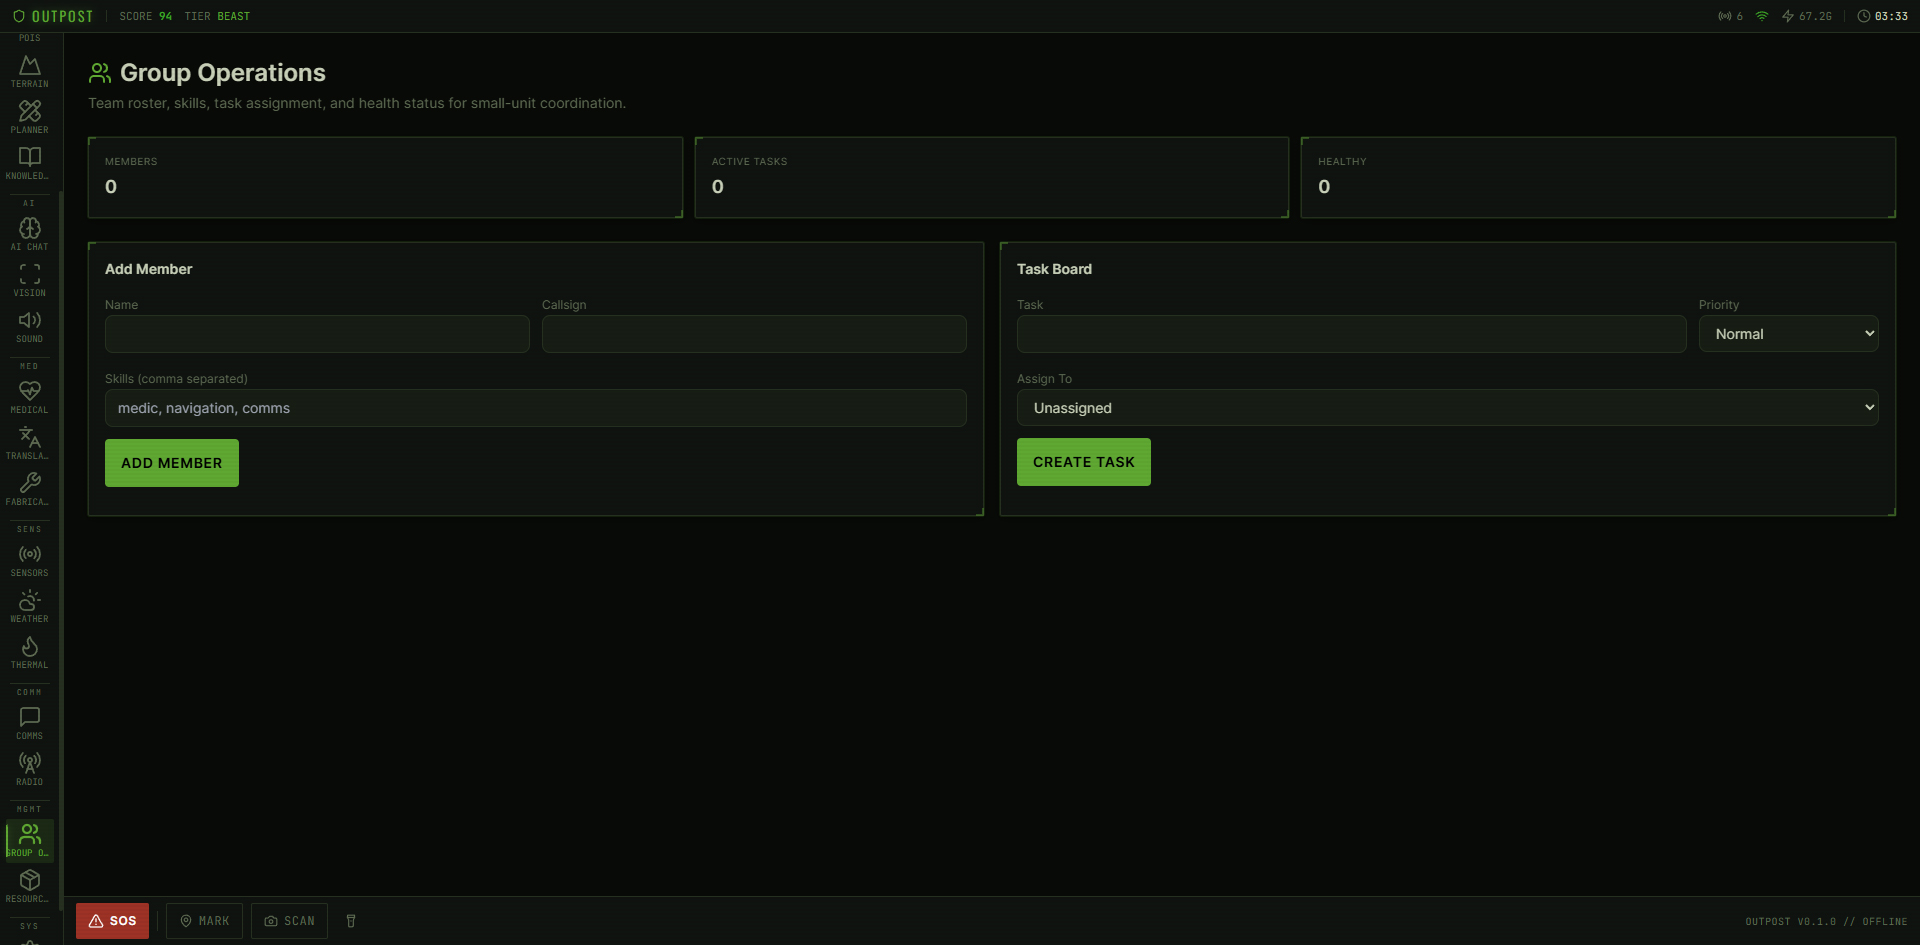Open the Terrain sidebar icon
The width and height of the screenshot is (1920, 945).
(30, 71)
